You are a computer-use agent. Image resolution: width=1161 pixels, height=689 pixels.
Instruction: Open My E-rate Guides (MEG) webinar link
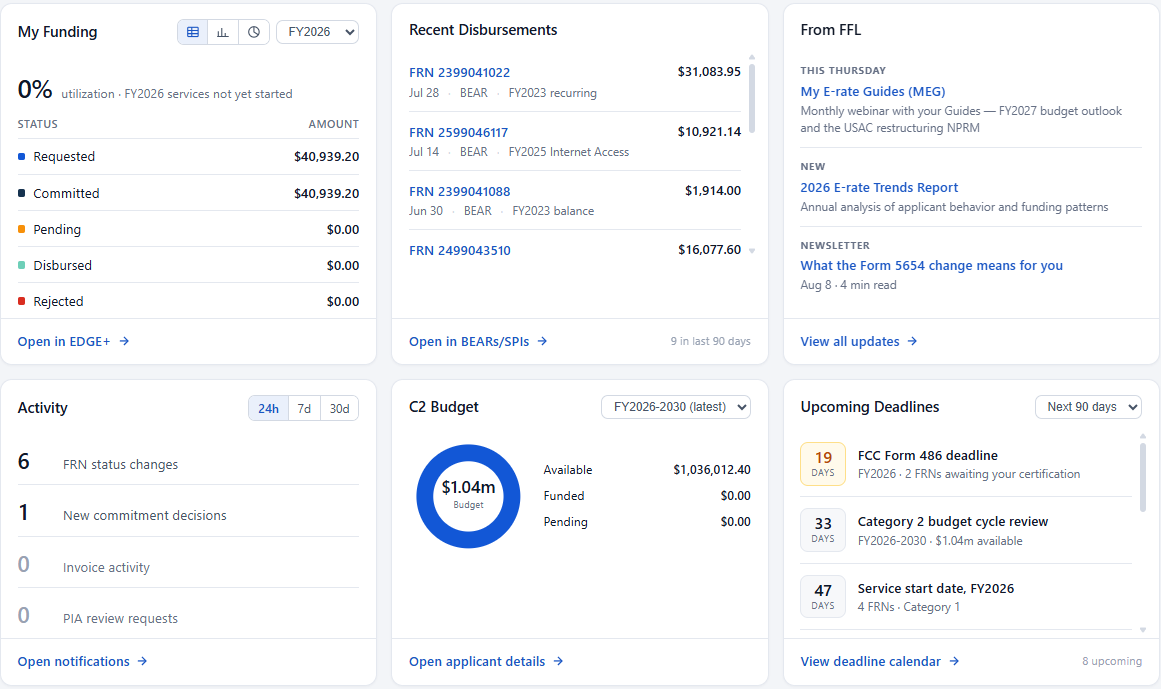[x=872, y=92]
